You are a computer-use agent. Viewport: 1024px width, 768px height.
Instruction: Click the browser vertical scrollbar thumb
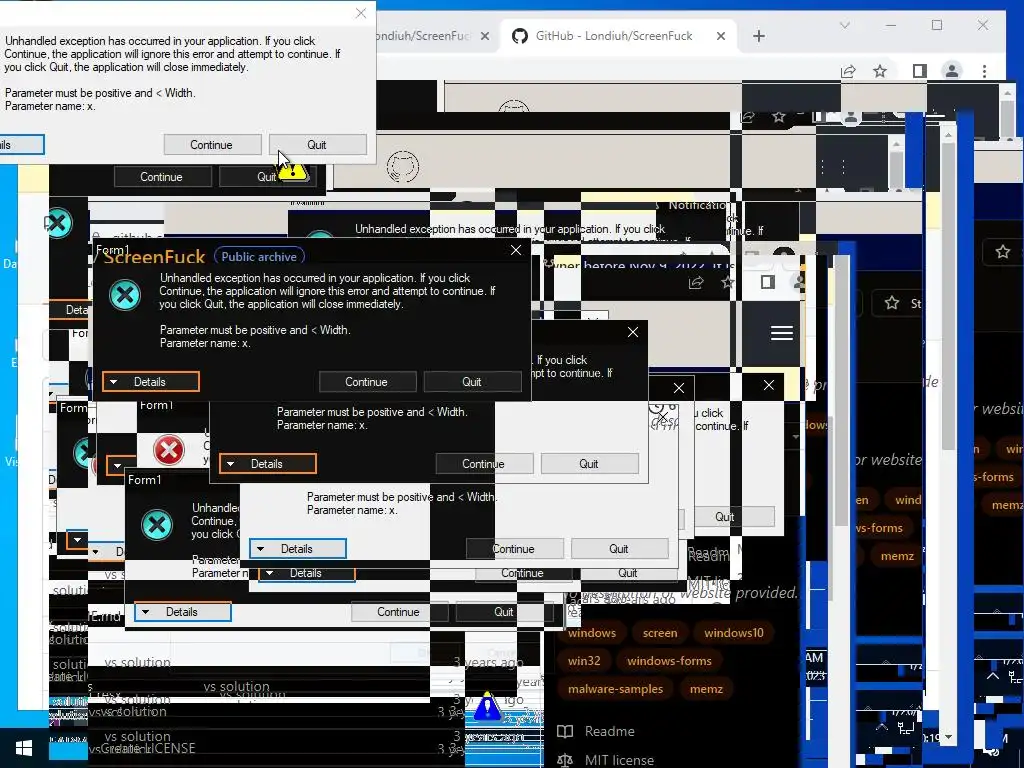pyautogui.click(x=949, y=294)
